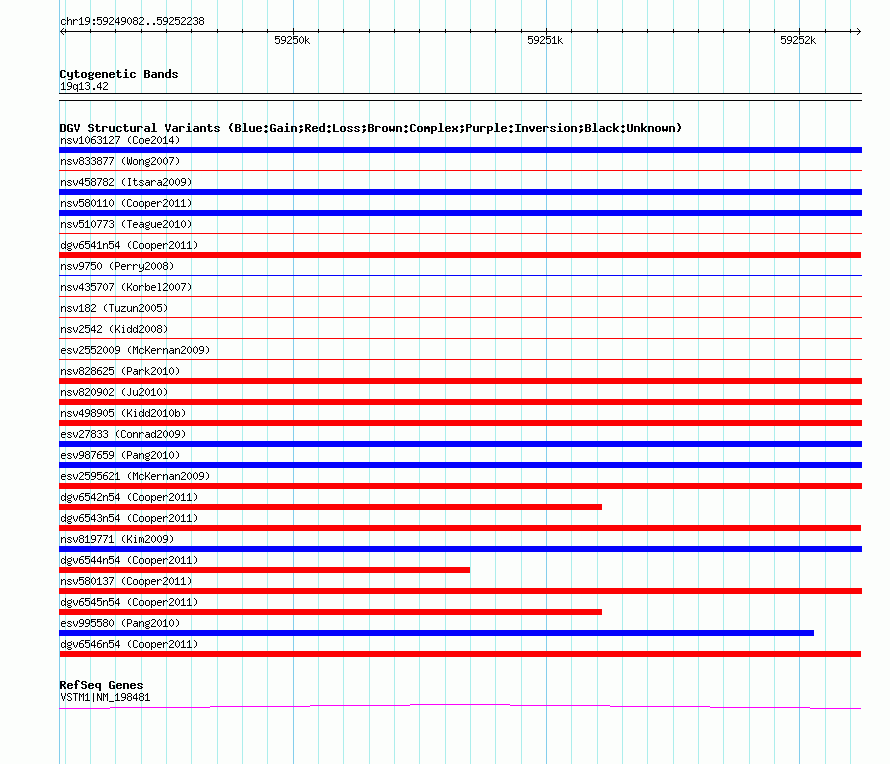Open the nsv819771 (Kim2009) blue bar

(x=460, y=549)
